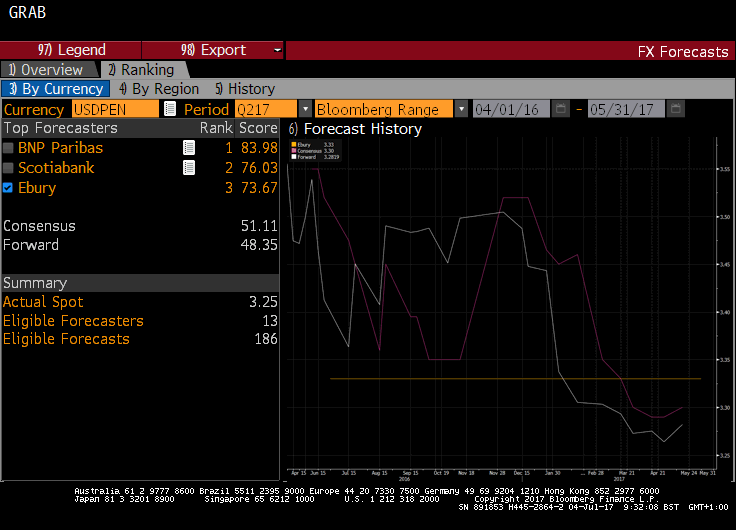Click the Ebury orange legend swatch
Screen dimensions: 736x530
coord(294,145)
